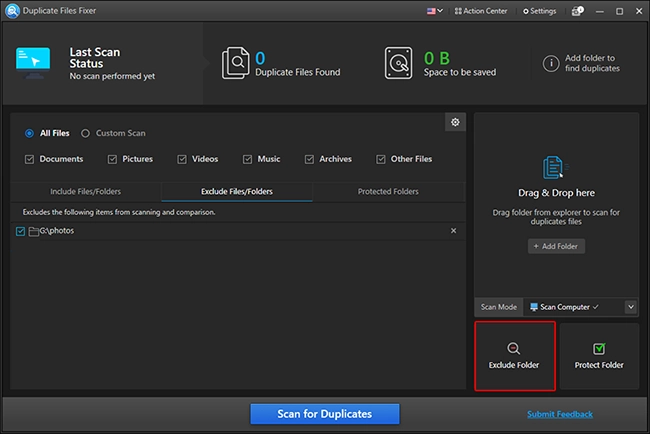Switch to the Include Files/Folders tab

(x=86, y=192)
